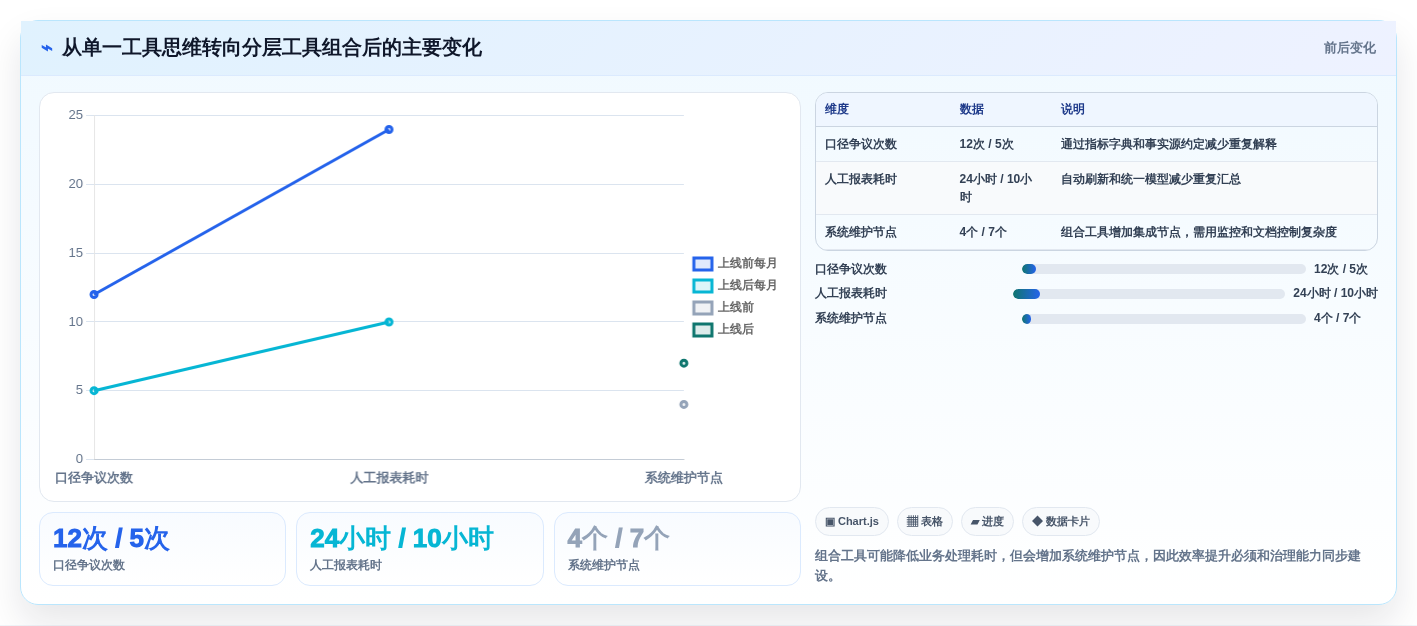Select the 24小时 / 10小时 stat card
The image size is (1417, 626).
click(420, 549)
